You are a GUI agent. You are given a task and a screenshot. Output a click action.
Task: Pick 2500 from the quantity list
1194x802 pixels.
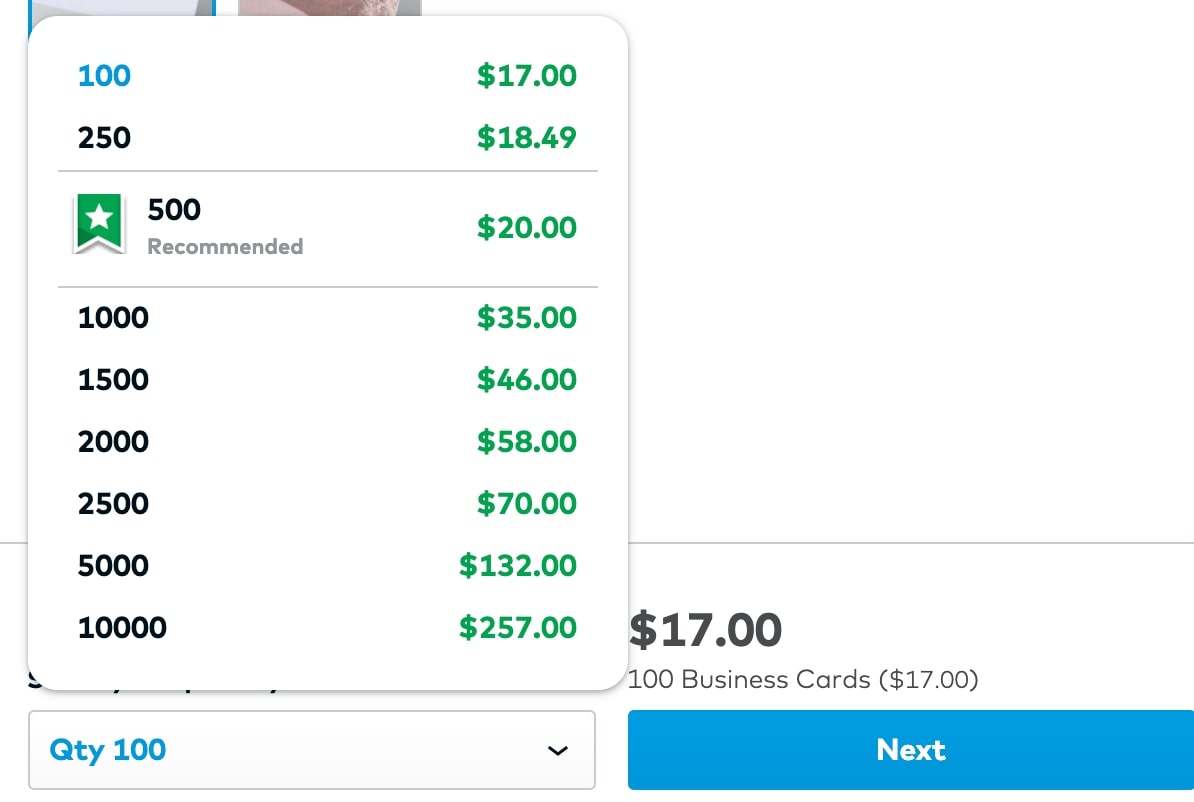113,504
